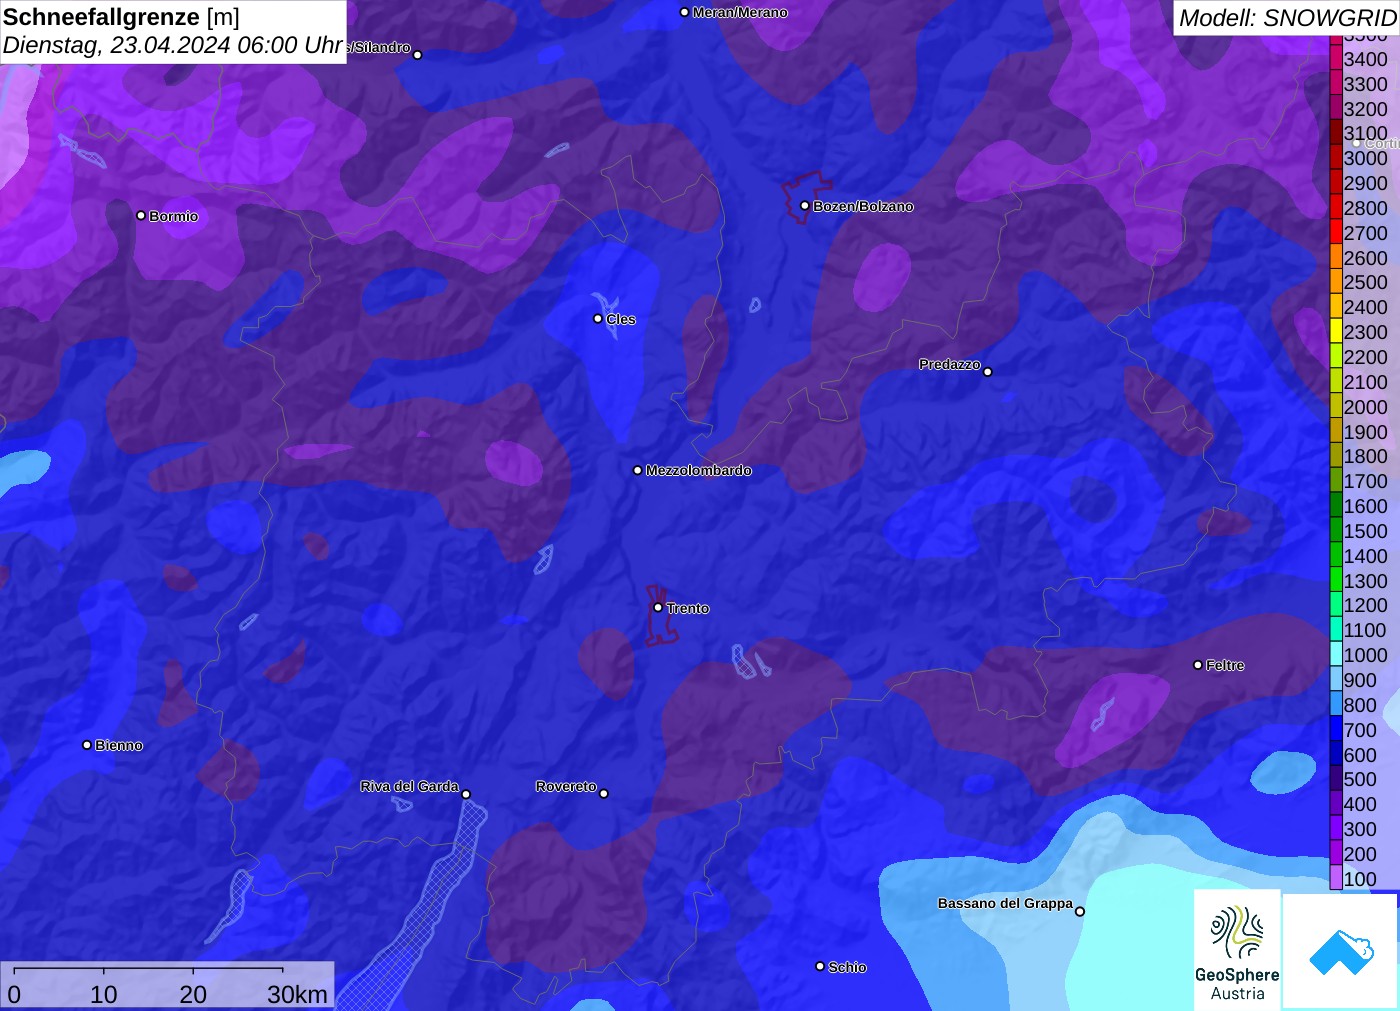
Task: Pick the 2700 m red legend swatch
Action: (x=1336, y=232)
